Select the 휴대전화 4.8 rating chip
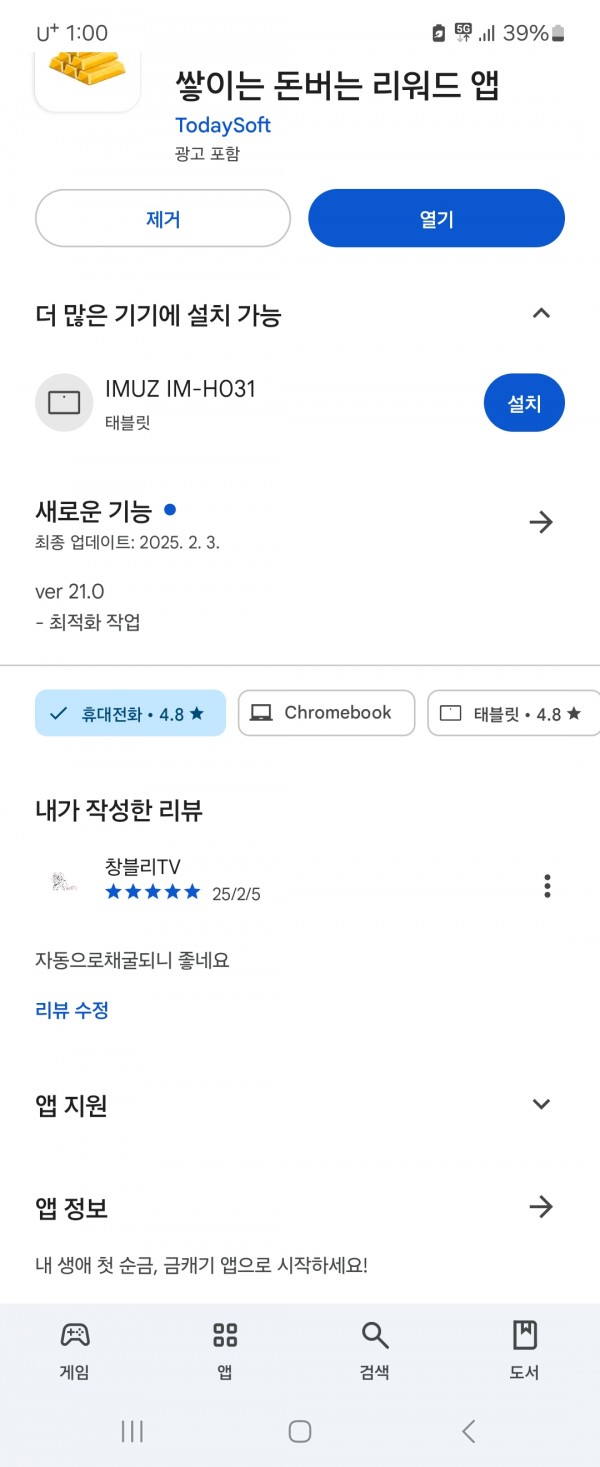 [130, 713]
